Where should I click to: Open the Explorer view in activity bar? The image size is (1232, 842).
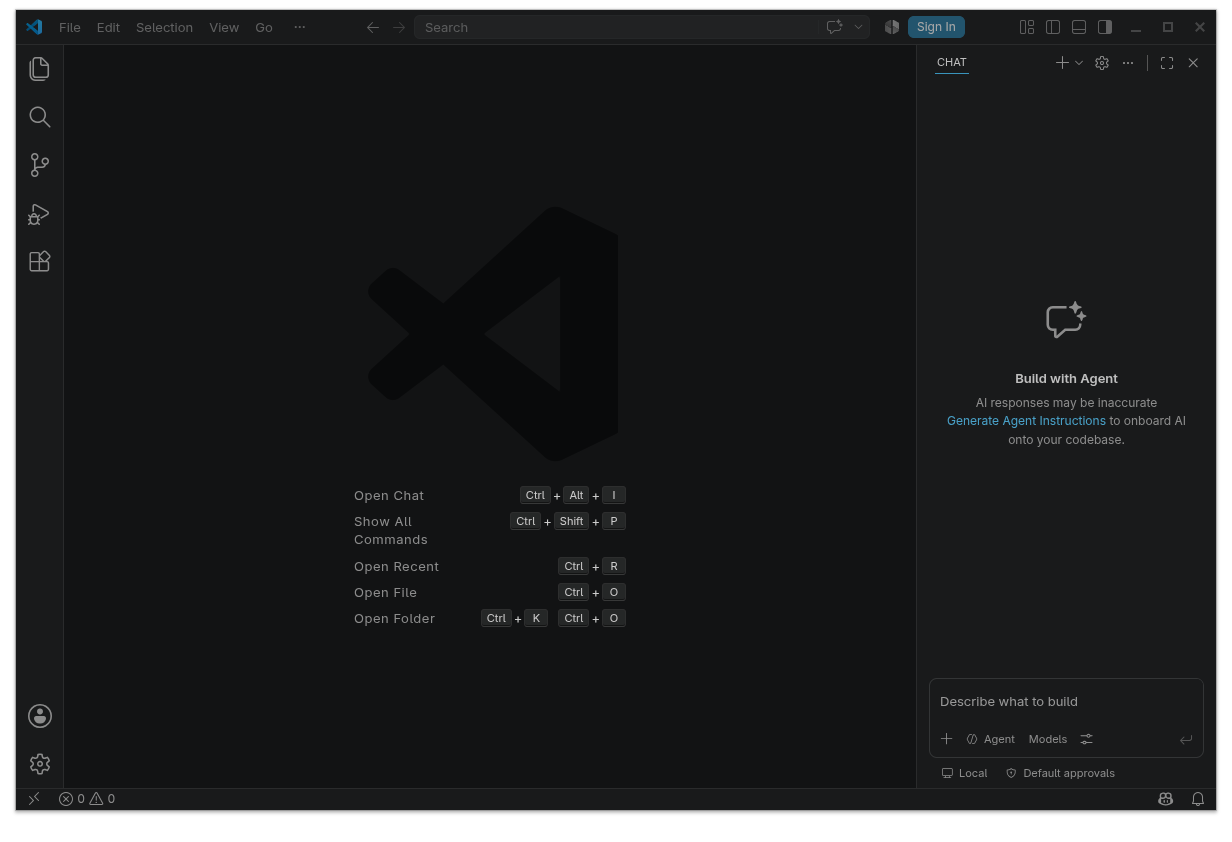pos(39,68)
